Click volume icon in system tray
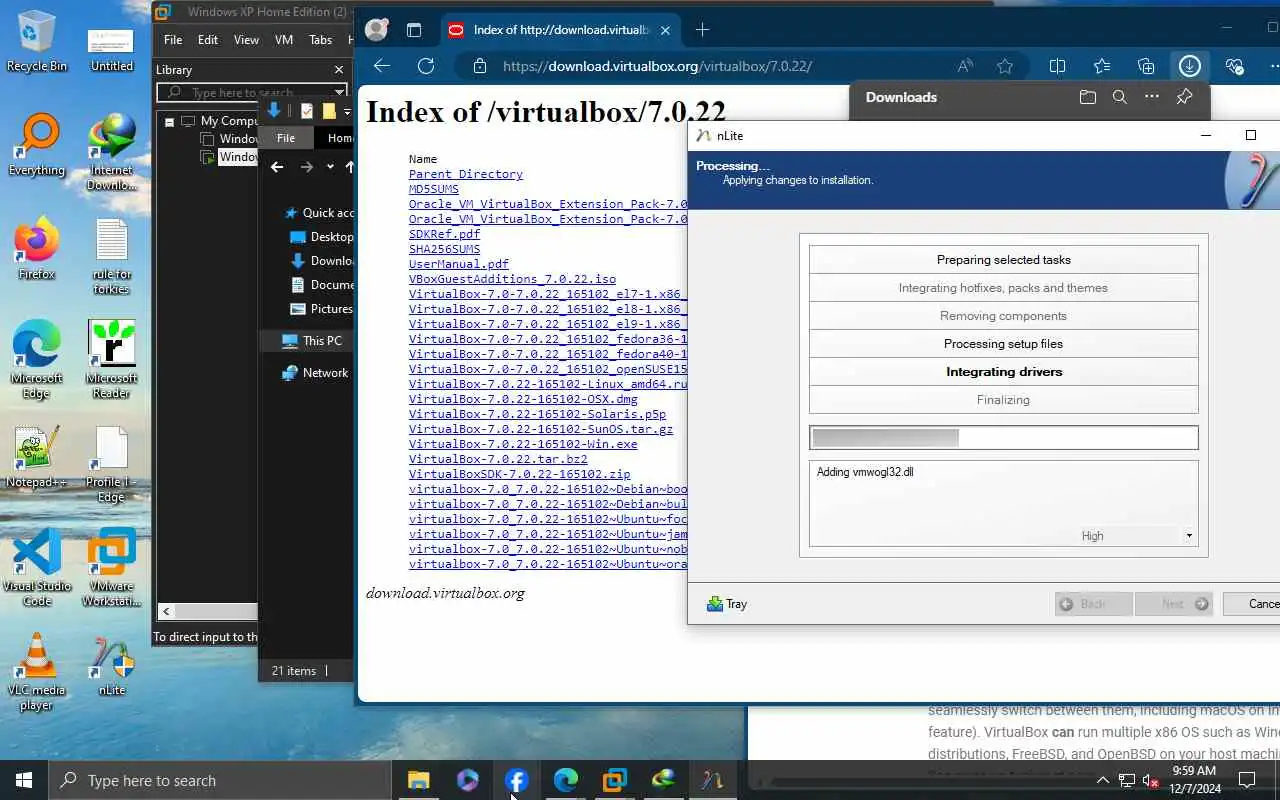Screen dimensions: 1280x800 tap(1150, 780)
